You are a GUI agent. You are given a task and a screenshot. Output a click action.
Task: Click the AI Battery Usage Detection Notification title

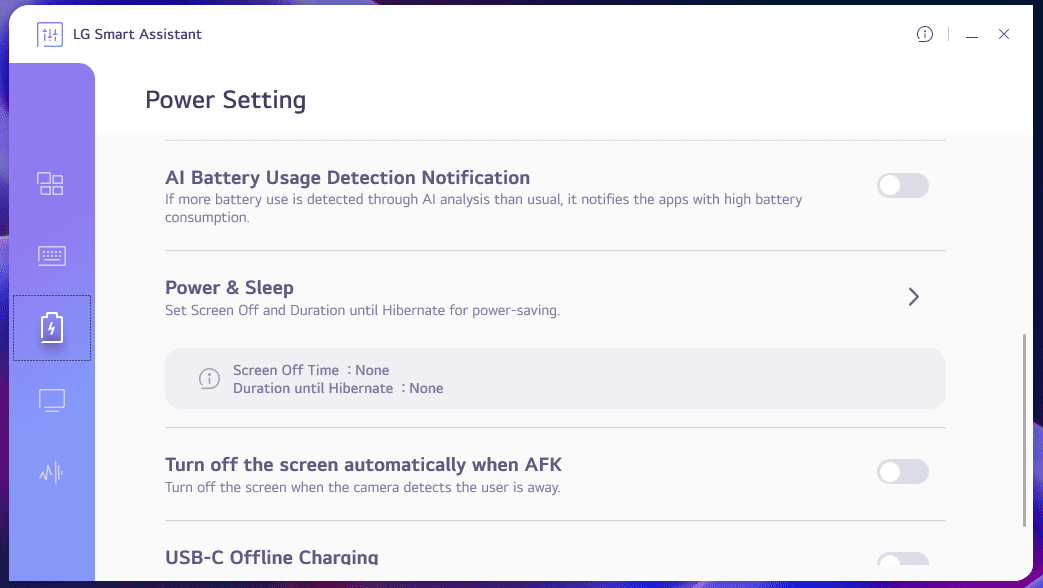click(x=347, y=178)
